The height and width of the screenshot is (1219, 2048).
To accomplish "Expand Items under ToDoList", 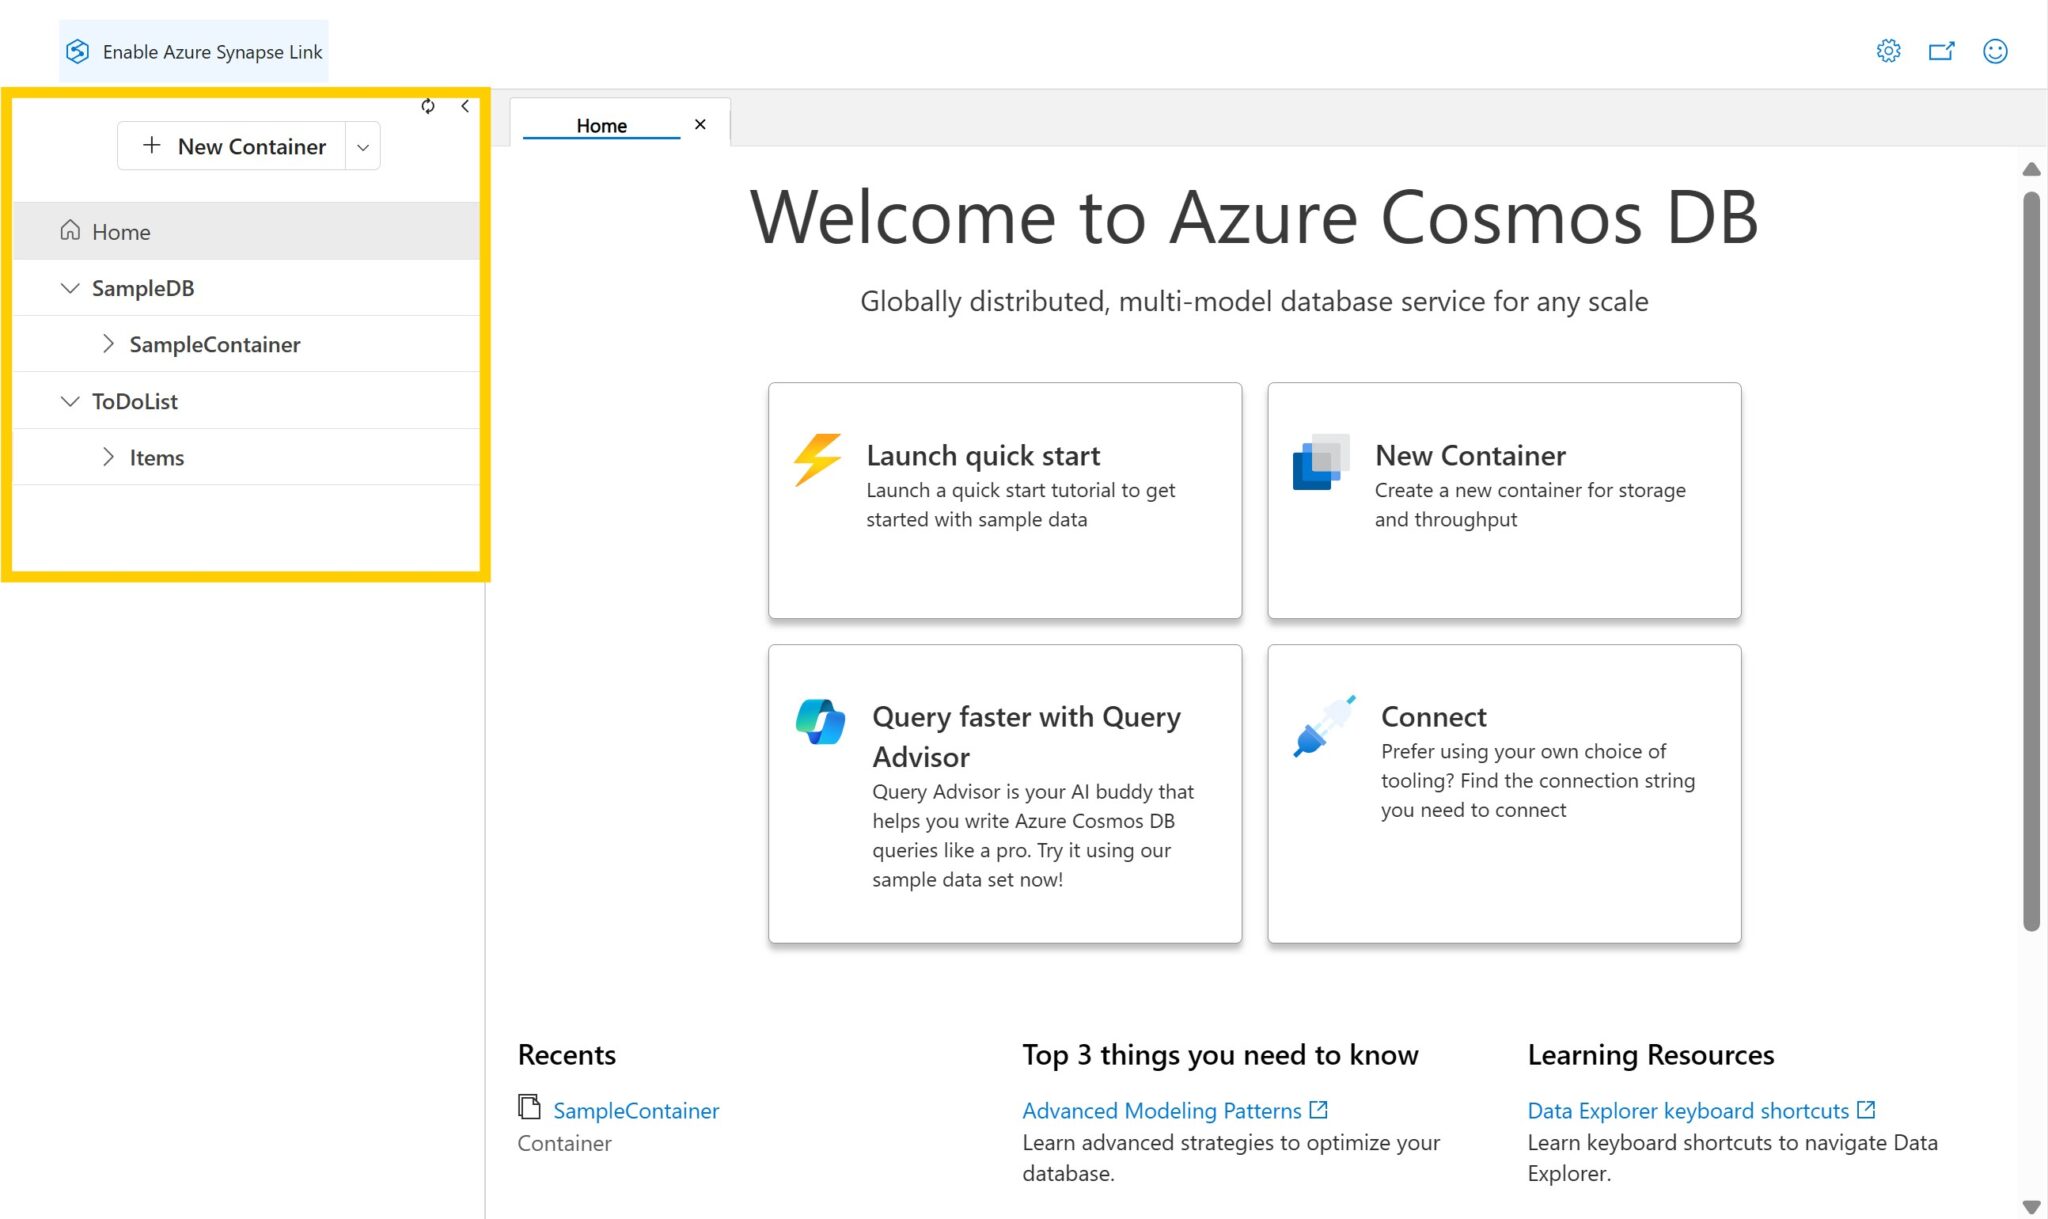I will [x=108, y=456].
